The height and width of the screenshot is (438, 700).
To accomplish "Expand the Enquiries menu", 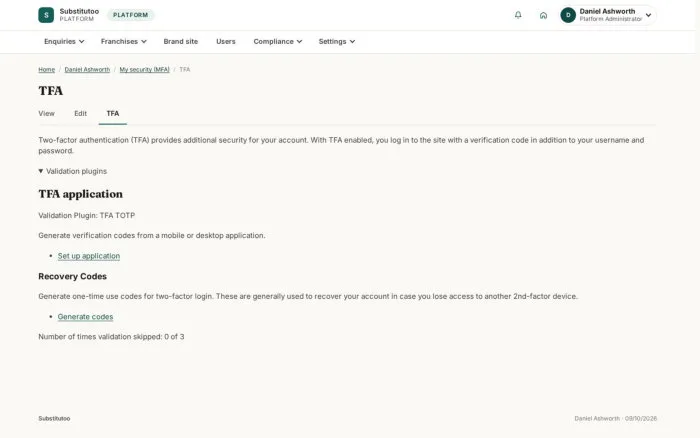I will pyautogui.click(x=64, y=42).
